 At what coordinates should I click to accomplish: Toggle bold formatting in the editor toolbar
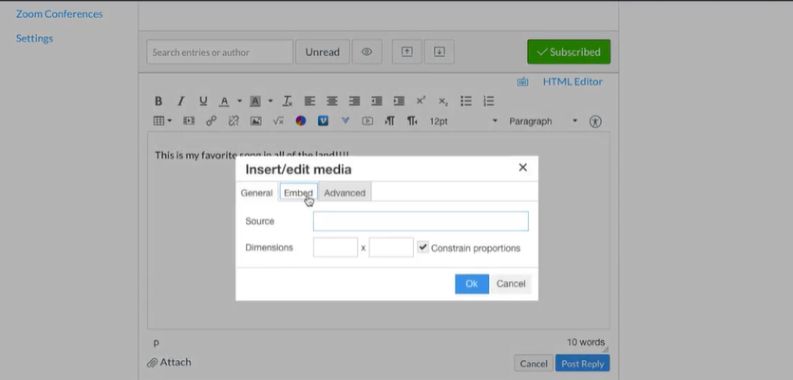point(158,101)
